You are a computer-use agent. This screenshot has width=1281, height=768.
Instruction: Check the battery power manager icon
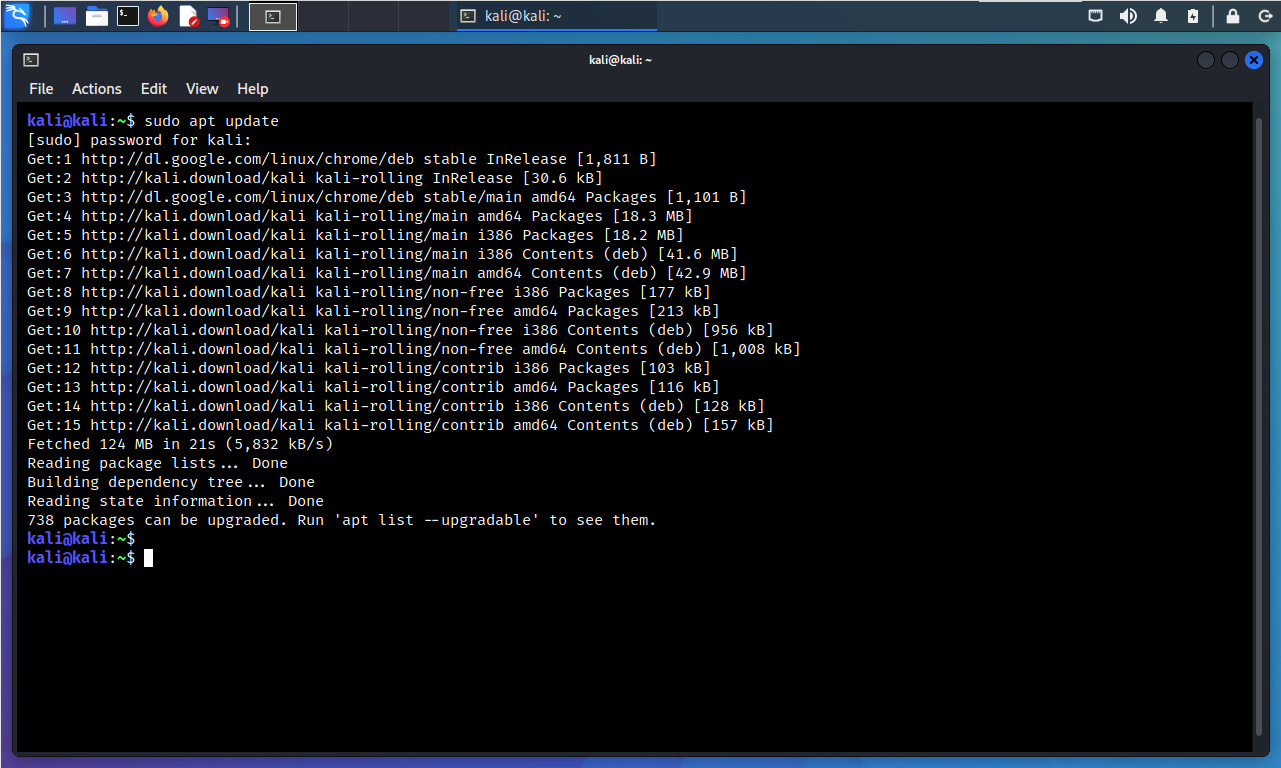(1193, 16)
